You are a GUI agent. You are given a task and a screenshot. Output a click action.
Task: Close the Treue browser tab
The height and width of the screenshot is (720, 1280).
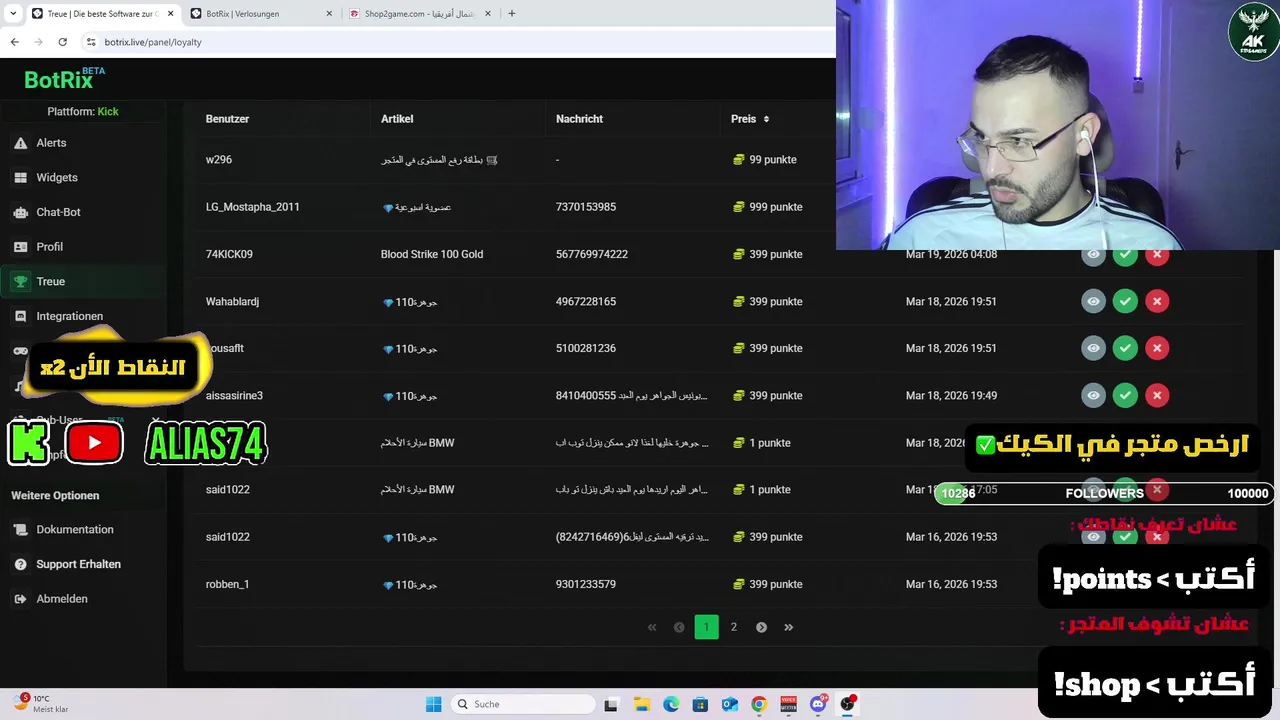point(170,14)
